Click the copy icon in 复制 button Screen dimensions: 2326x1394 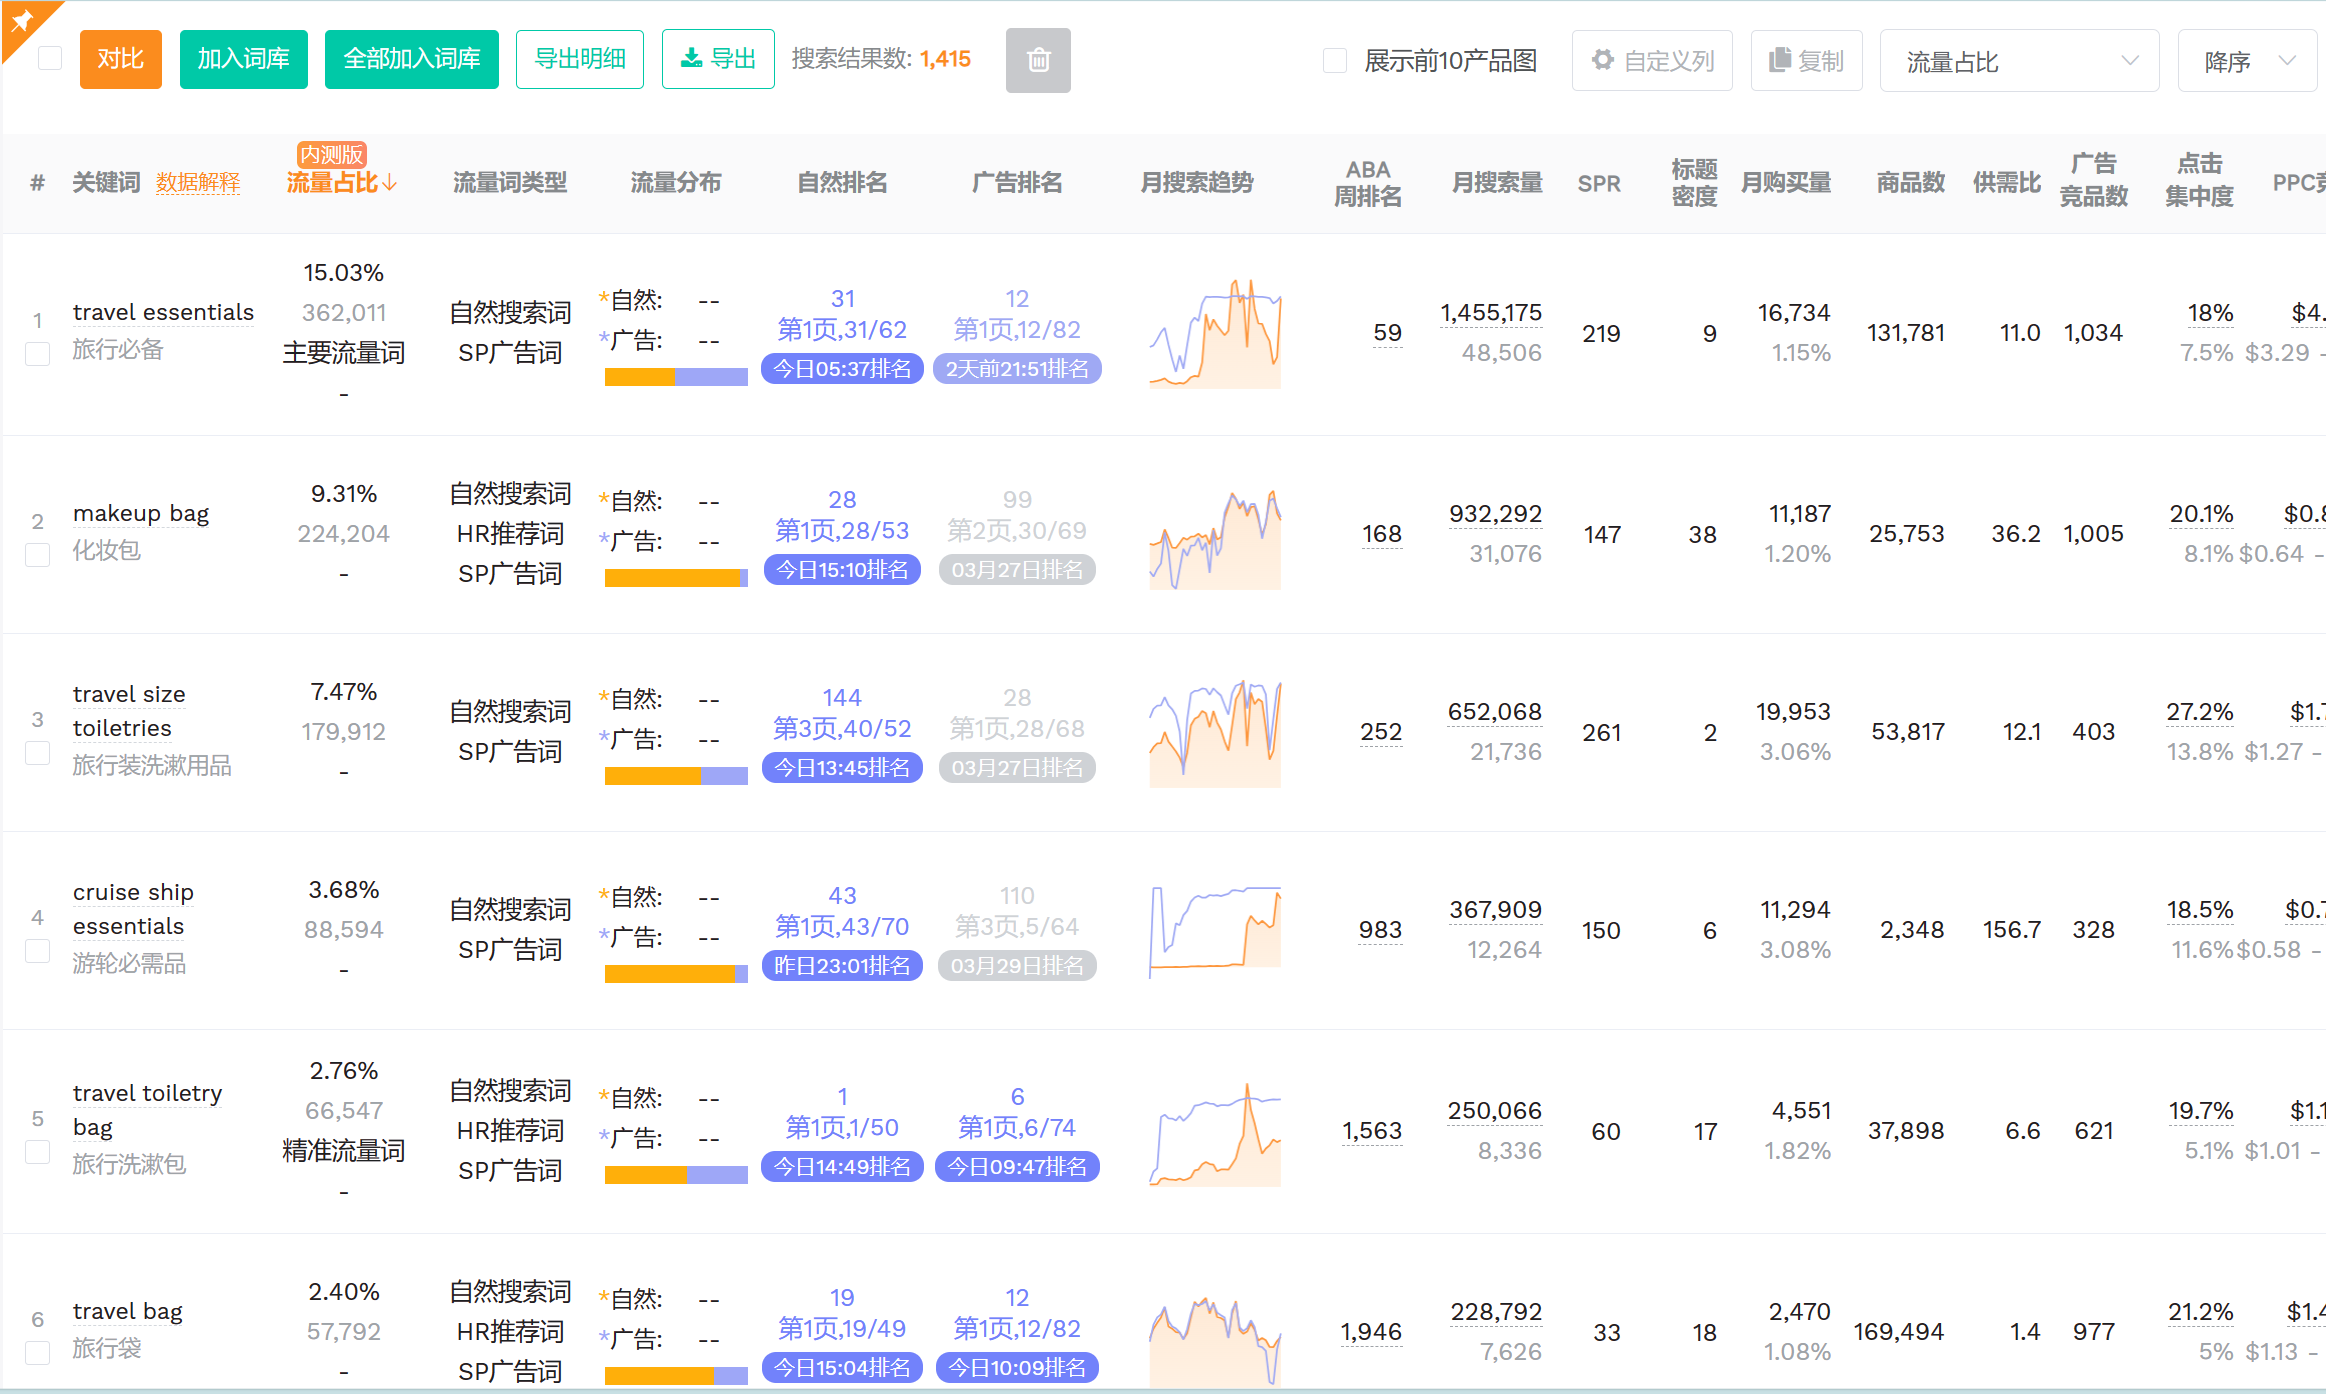(1779, 60)
